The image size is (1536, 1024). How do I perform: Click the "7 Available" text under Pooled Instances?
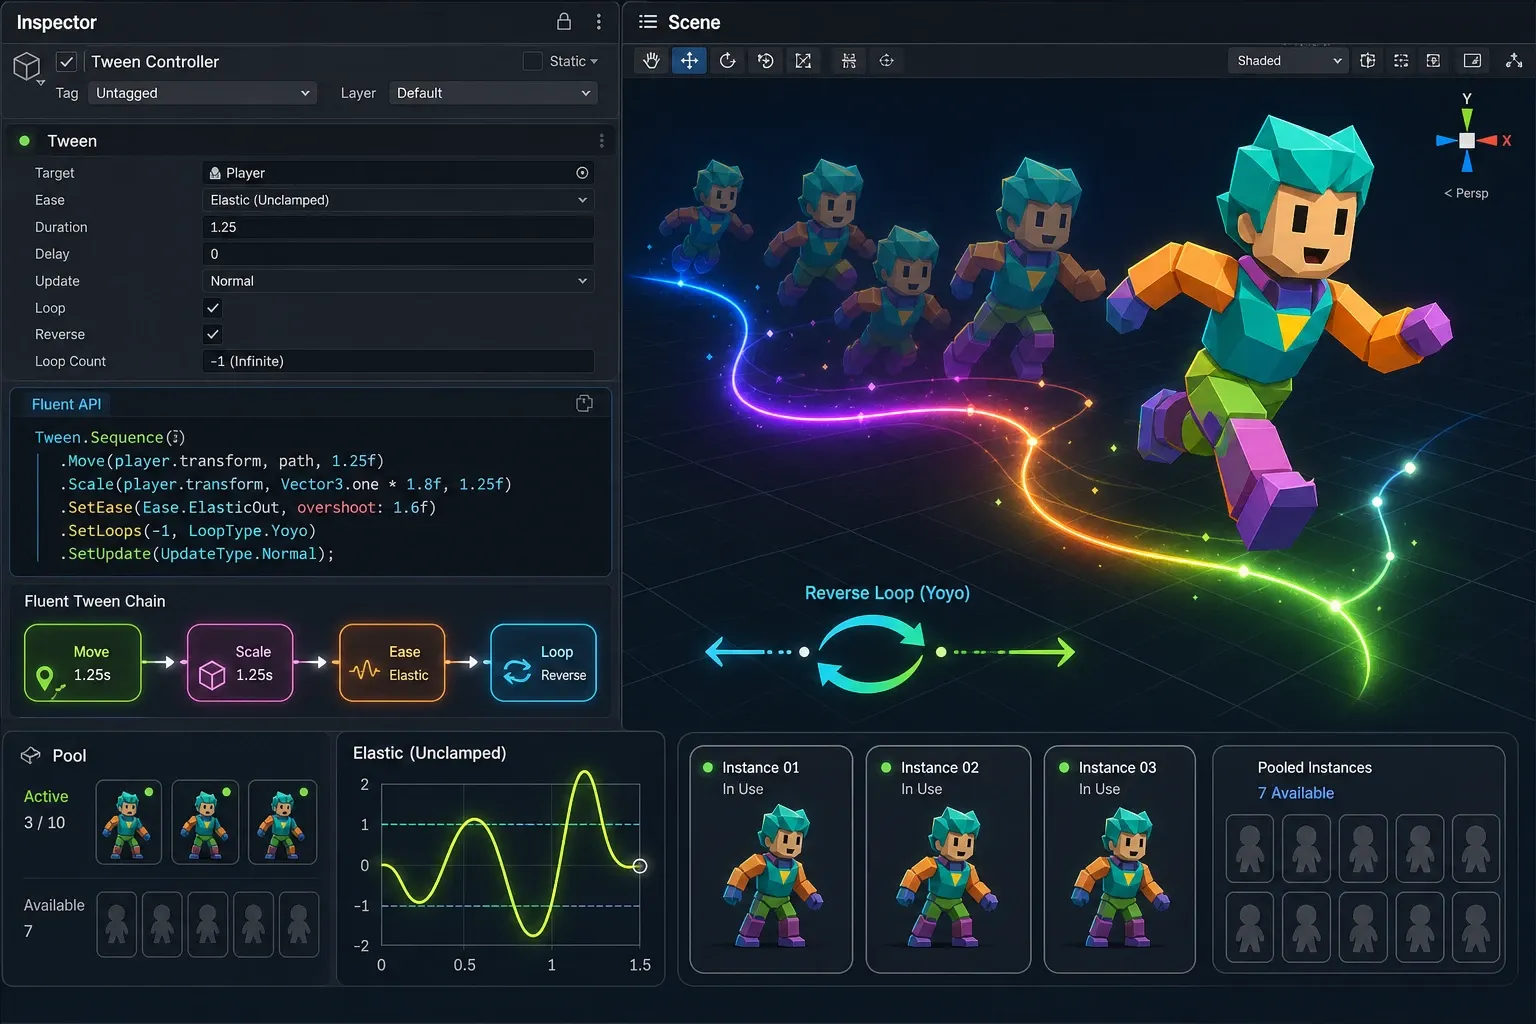point(1296,793)
